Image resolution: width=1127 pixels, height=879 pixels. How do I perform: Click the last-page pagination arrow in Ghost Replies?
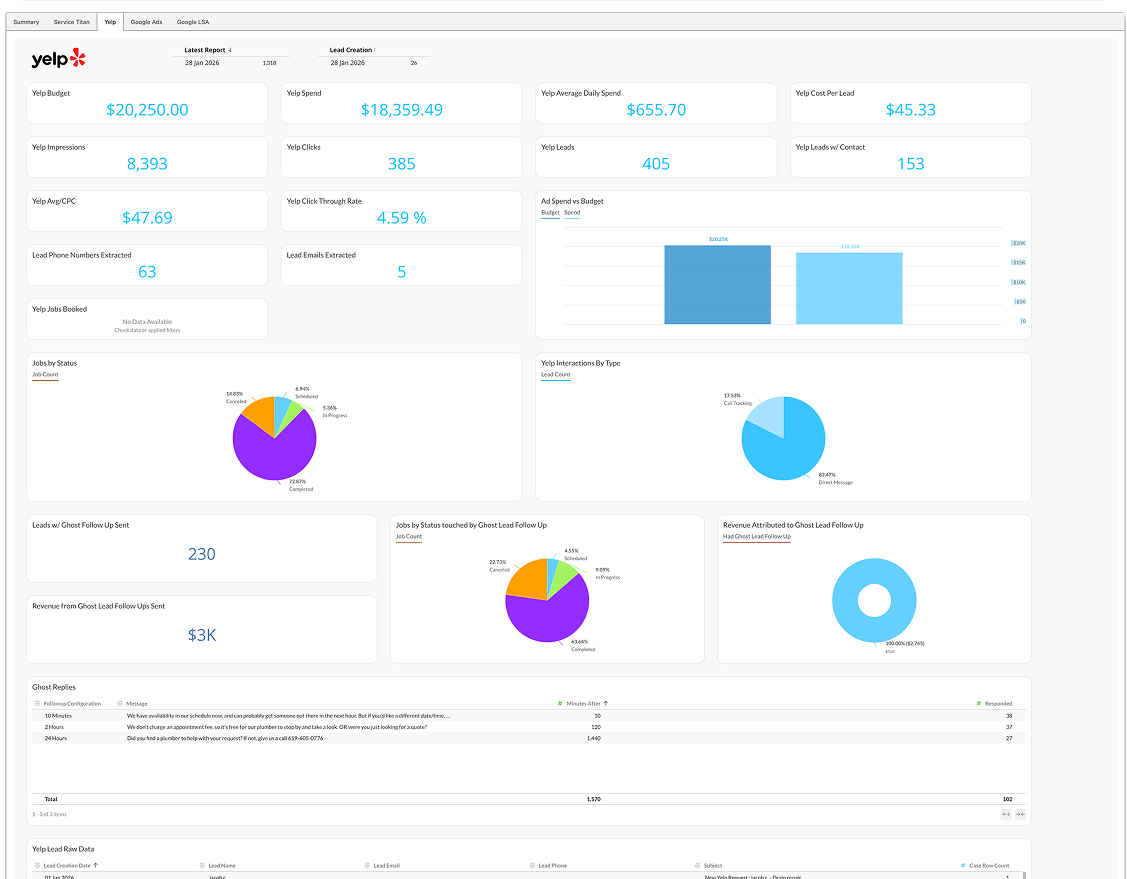[x=1020, y=814]
